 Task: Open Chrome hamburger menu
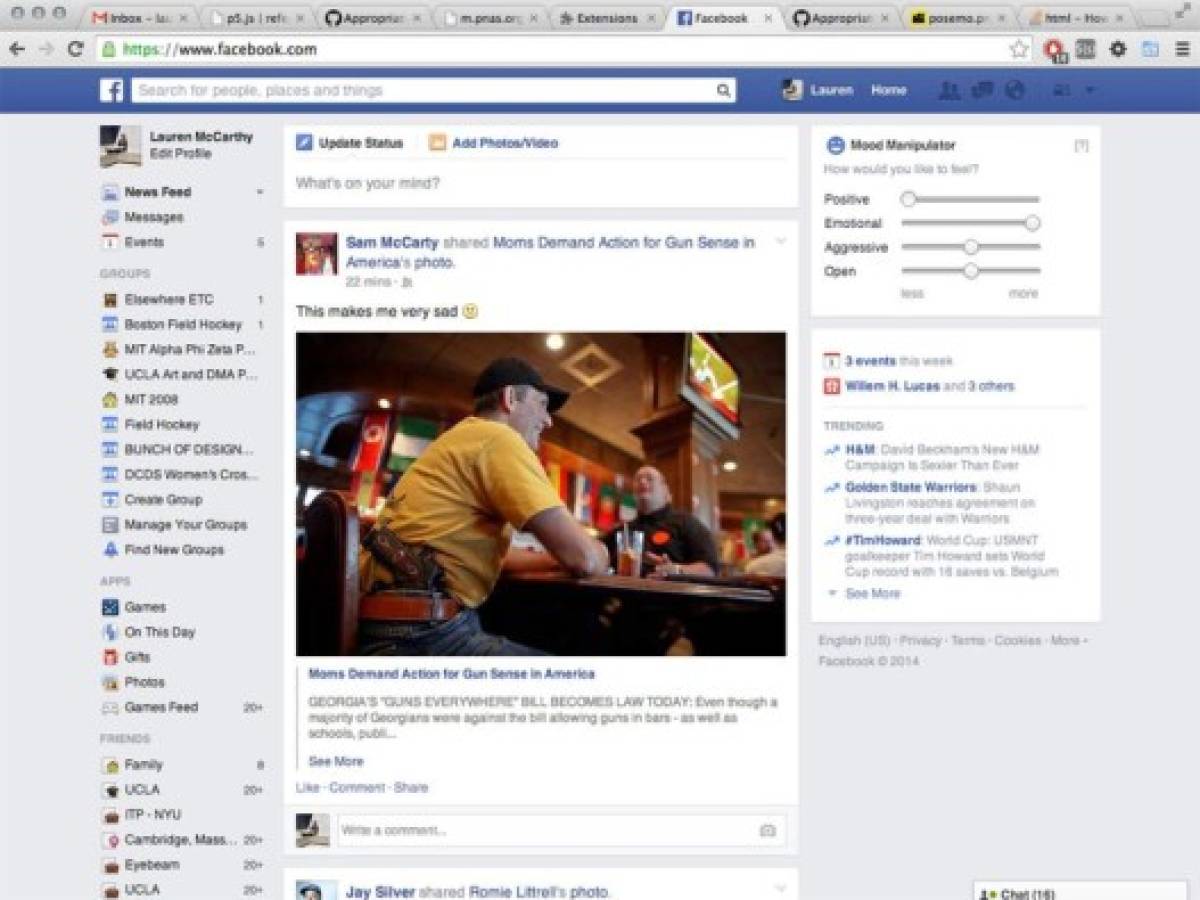tap(1182, 49)
